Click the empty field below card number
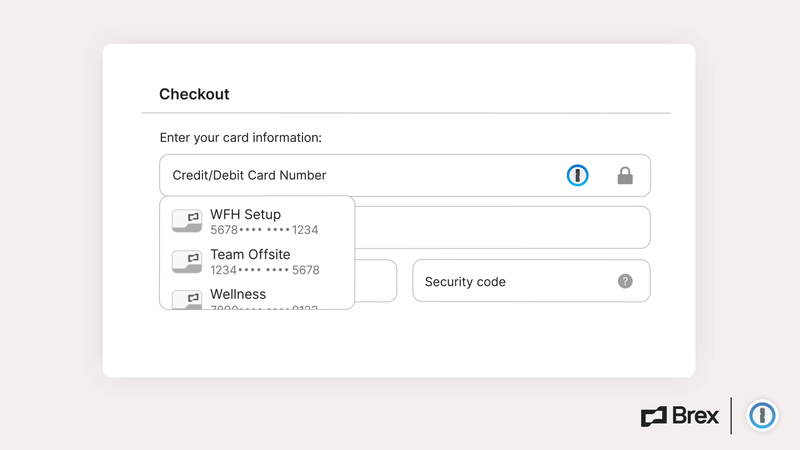This screenshot has height=450, width=800. 502,228
